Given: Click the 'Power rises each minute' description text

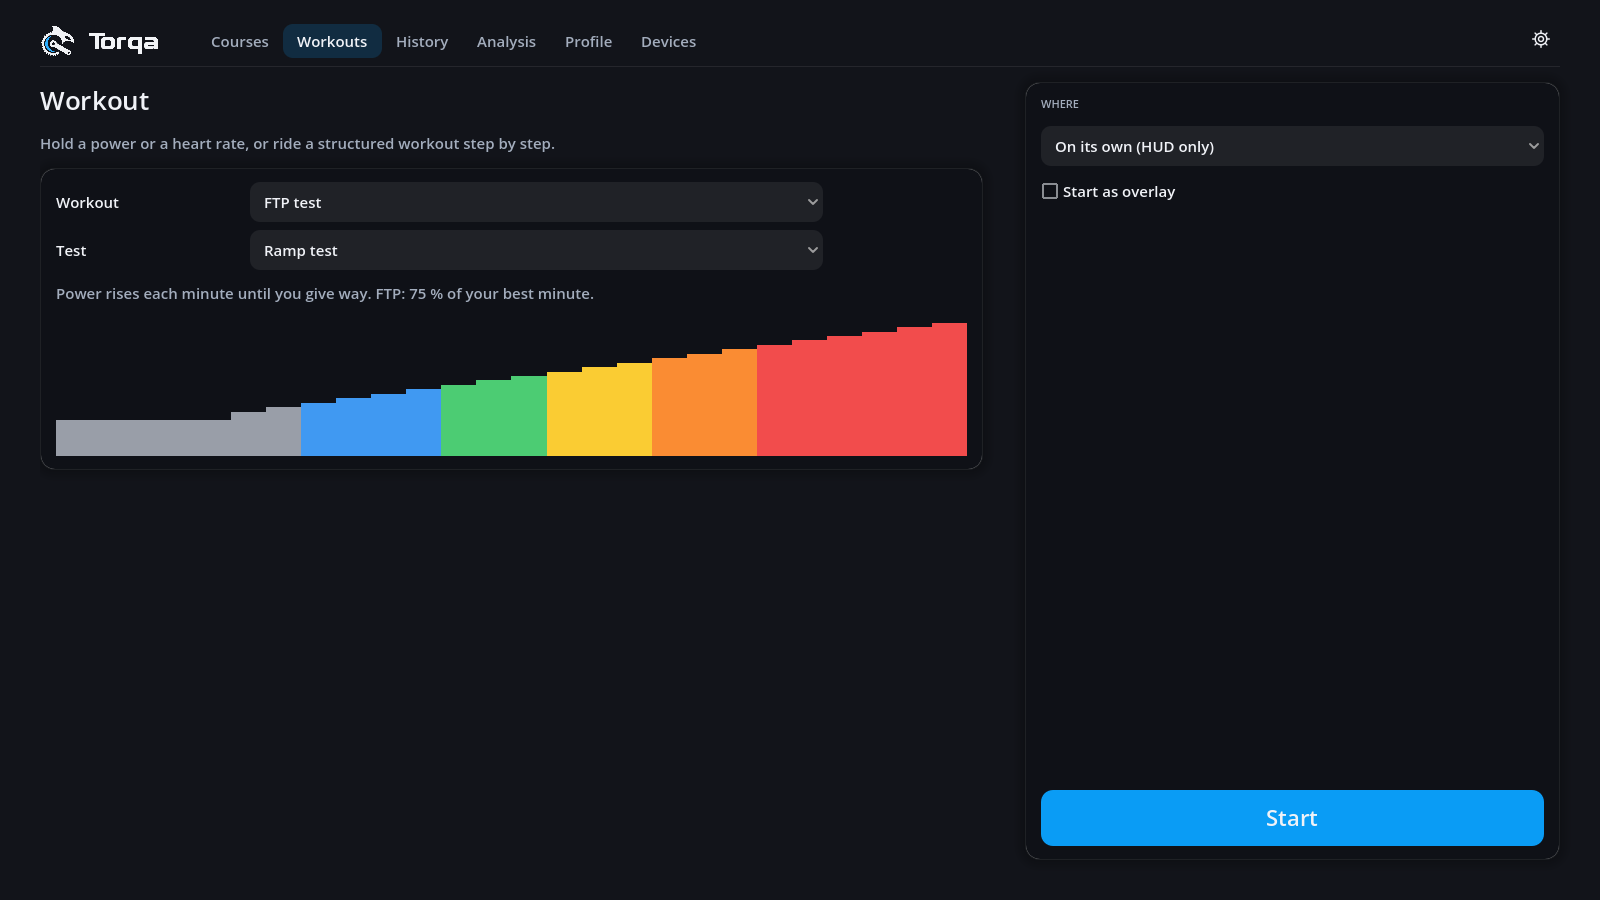Looking at the screenshot, I should click(x=325, y=294).
